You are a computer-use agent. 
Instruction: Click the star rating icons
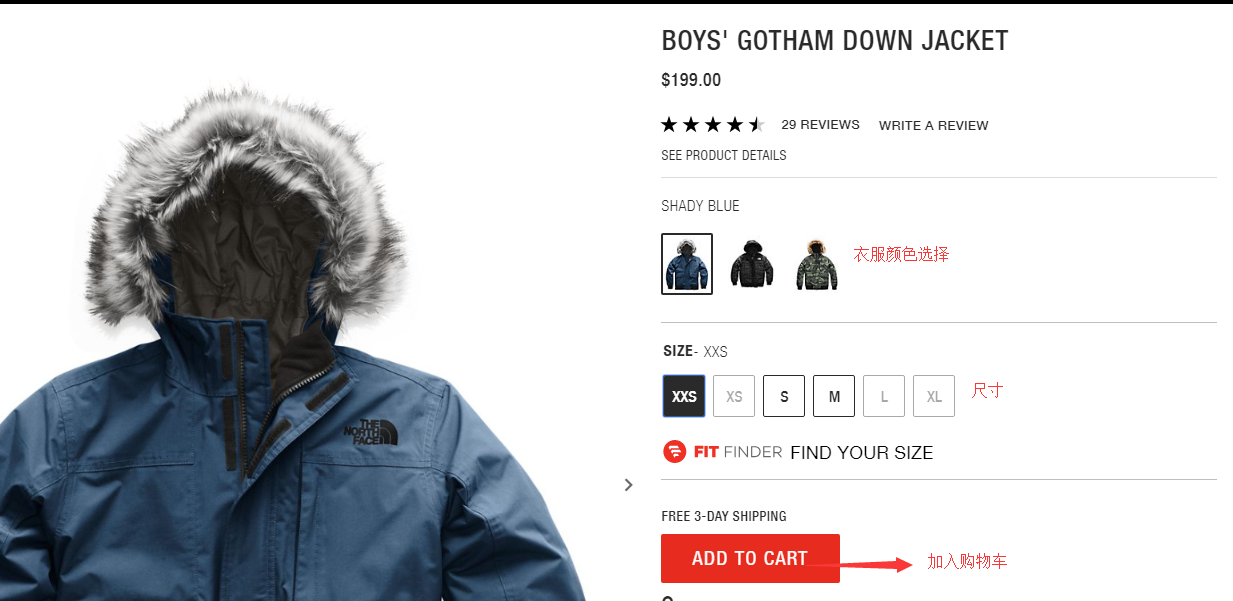click(x=713, y=125)
